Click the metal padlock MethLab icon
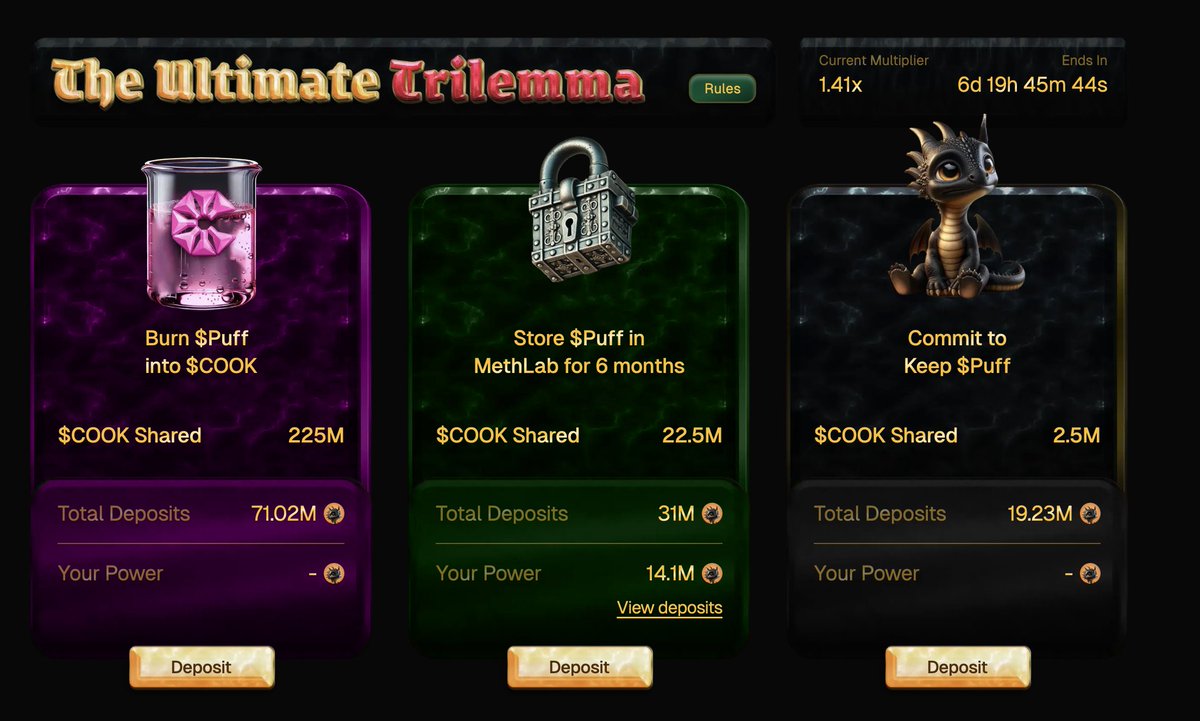Image resolution: width=1200 pixels, height=721 pixels. [583, 207]
